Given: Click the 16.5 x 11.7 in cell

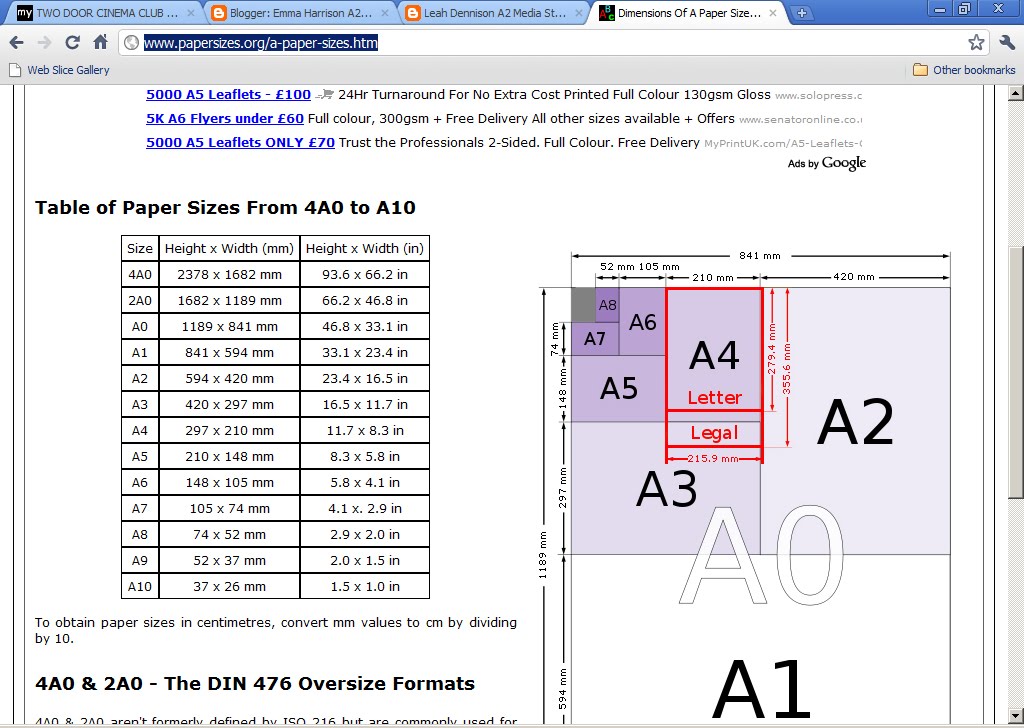Looking at the screenshot, I should 364,404.
